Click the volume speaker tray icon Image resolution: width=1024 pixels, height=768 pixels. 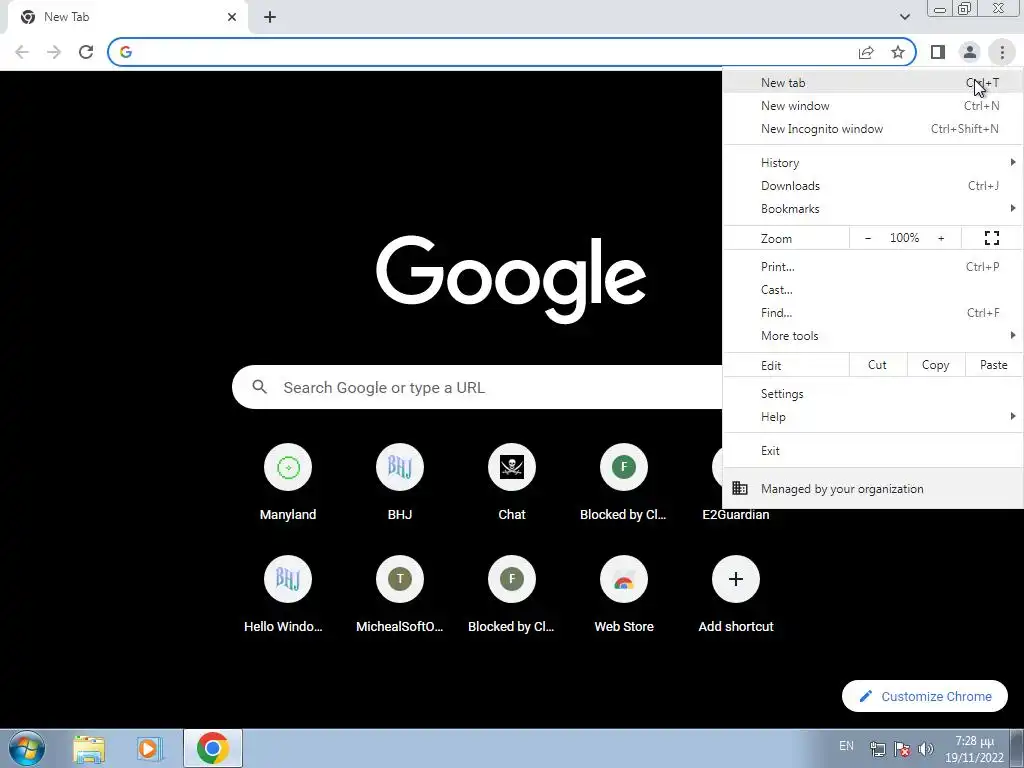[x=925, y=749]
